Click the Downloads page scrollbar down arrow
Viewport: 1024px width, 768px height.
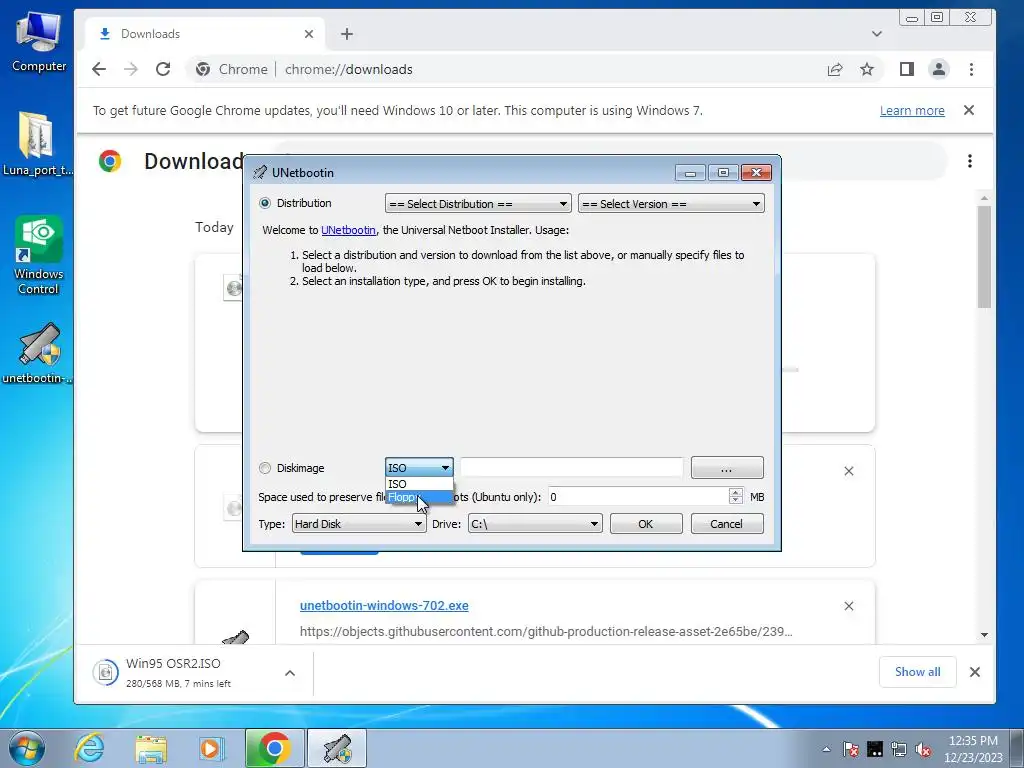point(984,635)
